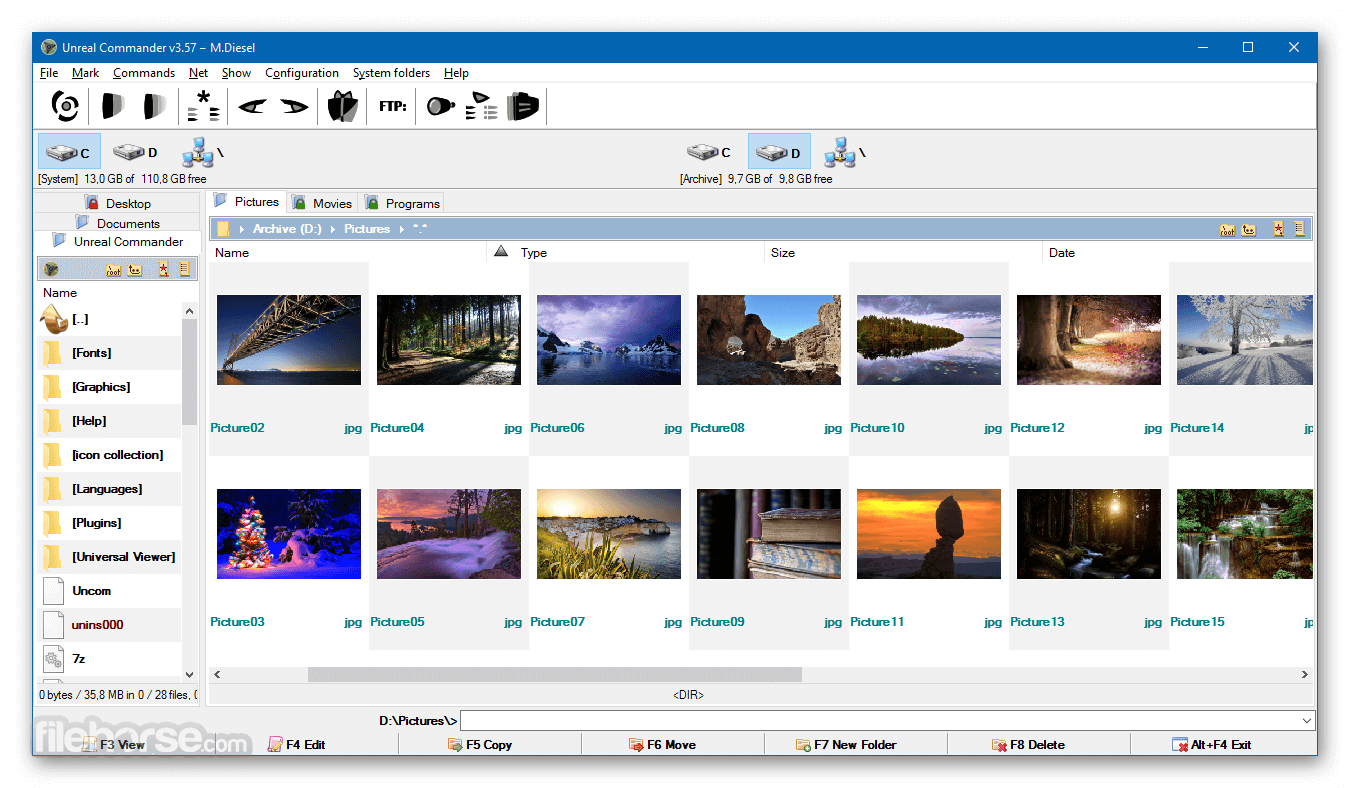Open history list icon in right panel
The height and width of the screenshot is (788, 1350).
pos(1299,229)
